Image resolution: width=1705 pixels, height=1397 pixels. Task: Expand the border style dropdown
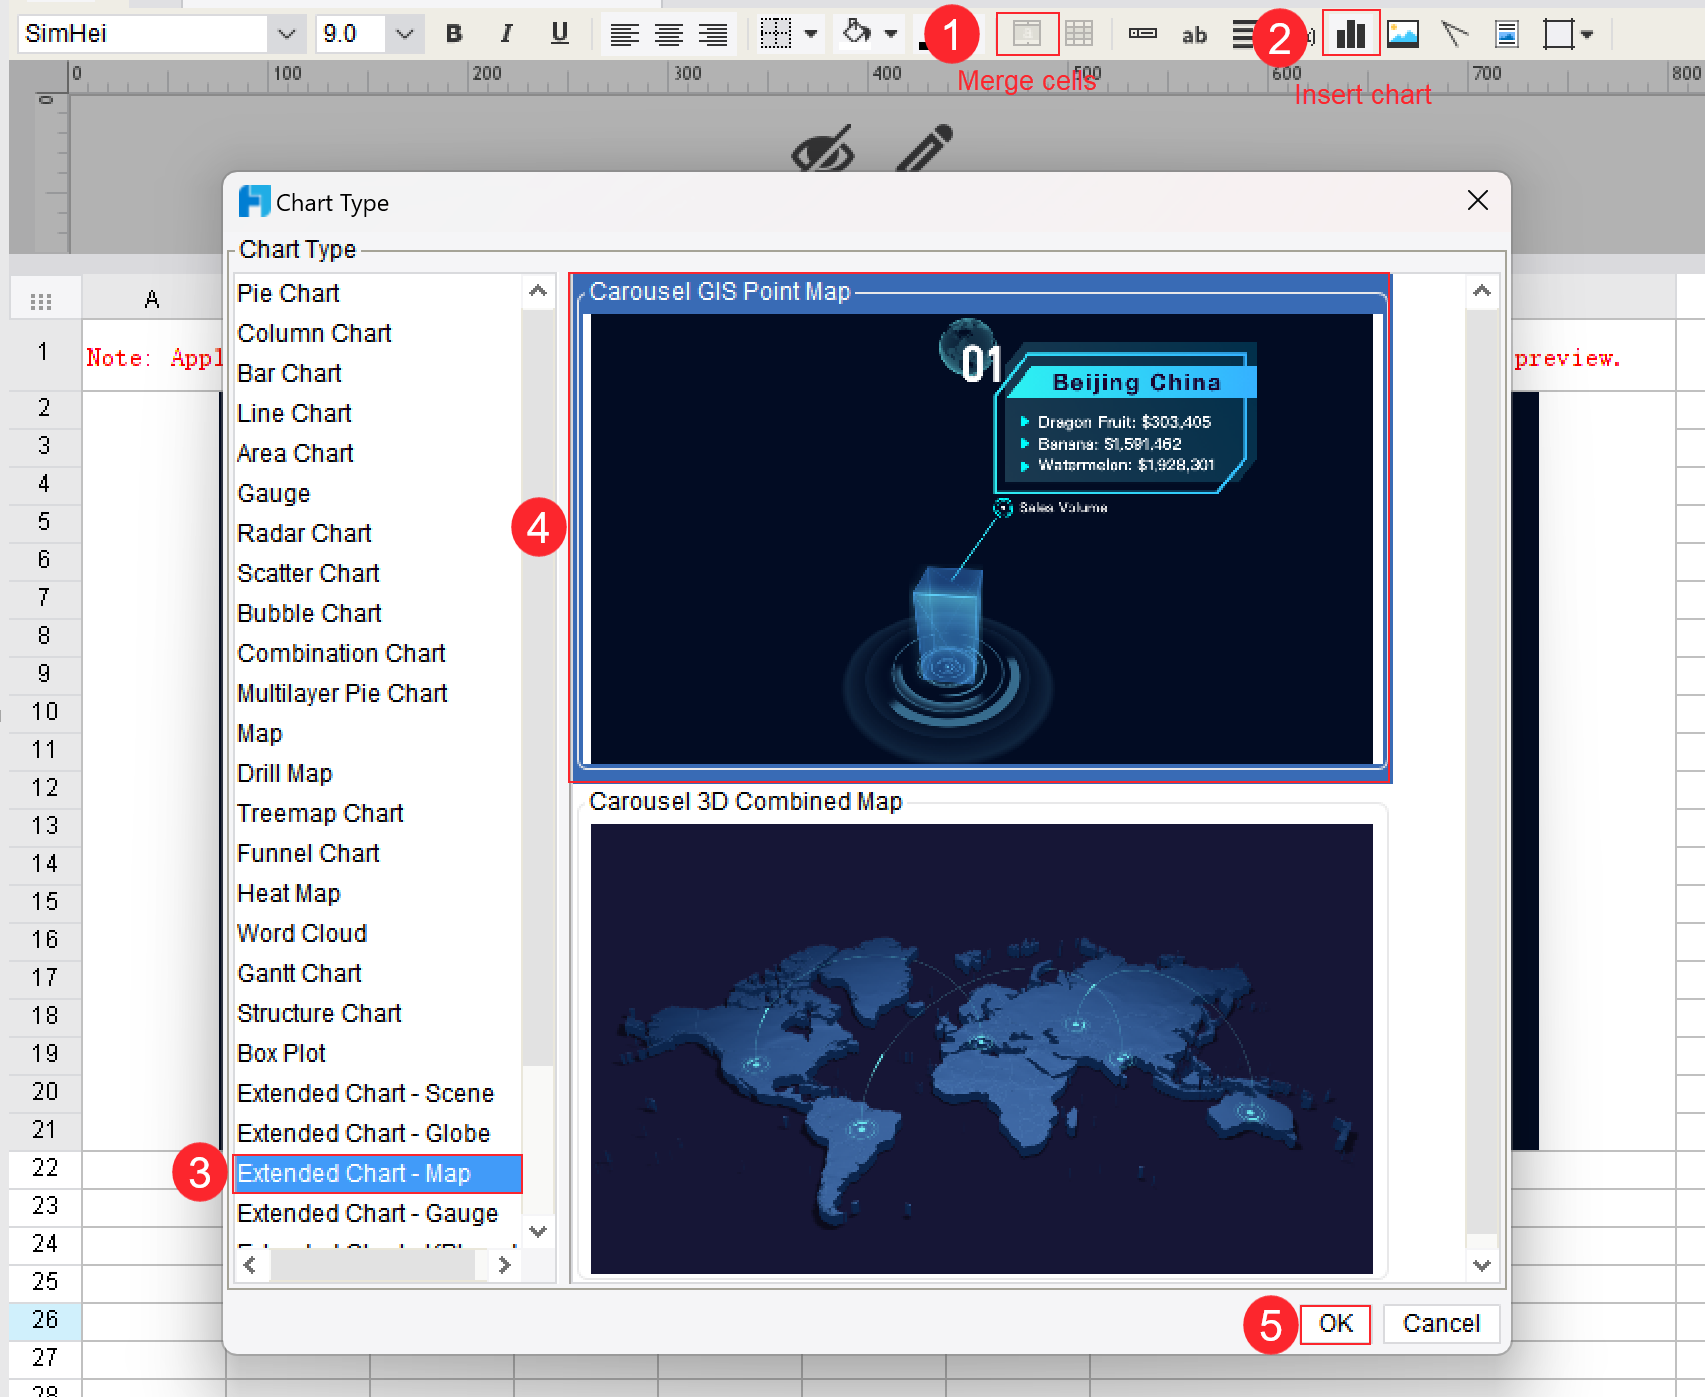tap(811, 33)
